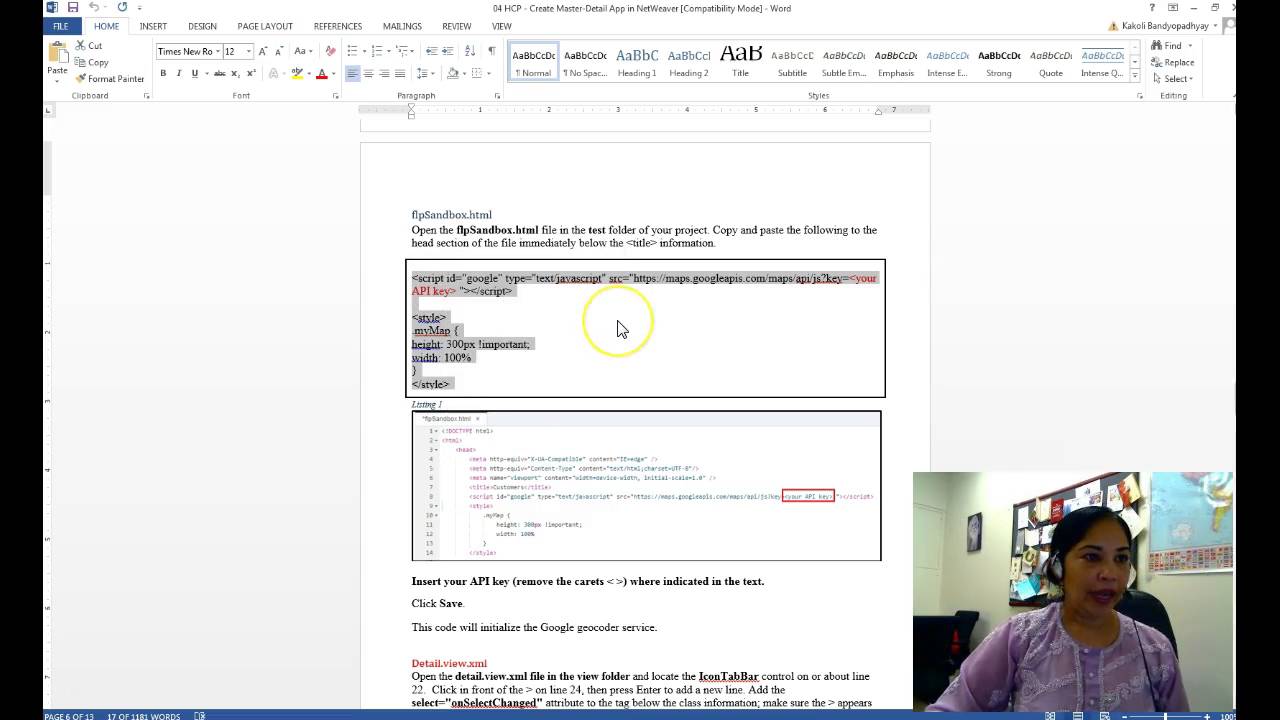Expand the Styles gallery More arrow
The height and width of the screenshot is (720, 1280).
[x=1134, y=74]
